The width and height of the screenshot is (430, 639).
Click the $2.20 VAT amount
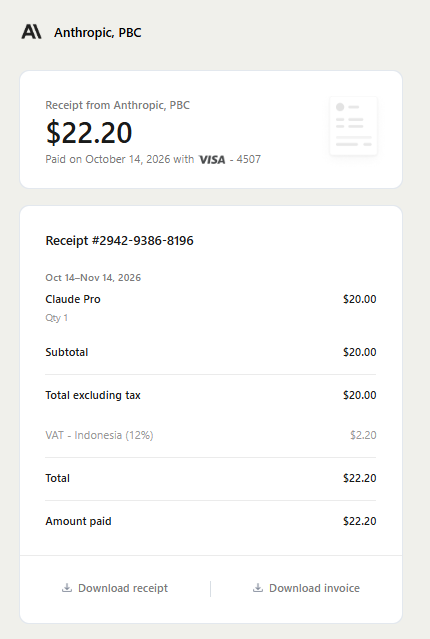pos(363,435)
